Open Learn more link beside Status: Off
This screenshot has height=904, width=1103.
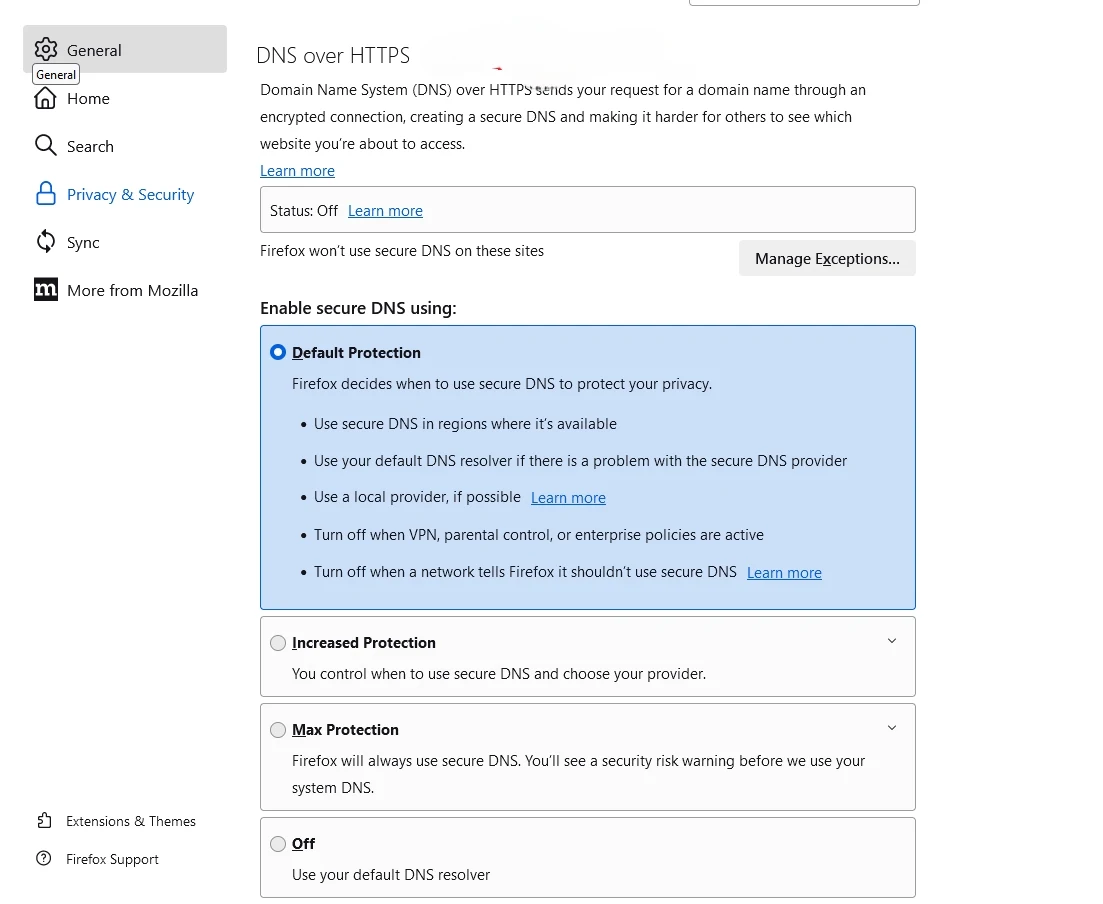click(x=385, y=211)
